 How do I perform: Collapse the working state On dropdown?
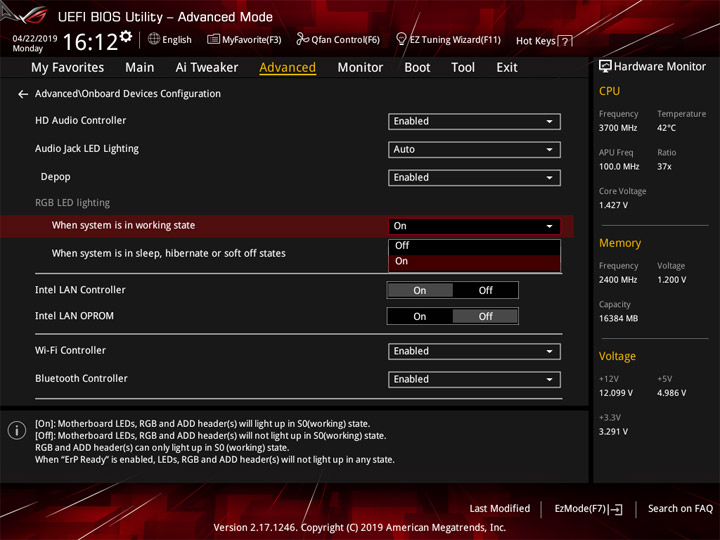pos(474,226)
